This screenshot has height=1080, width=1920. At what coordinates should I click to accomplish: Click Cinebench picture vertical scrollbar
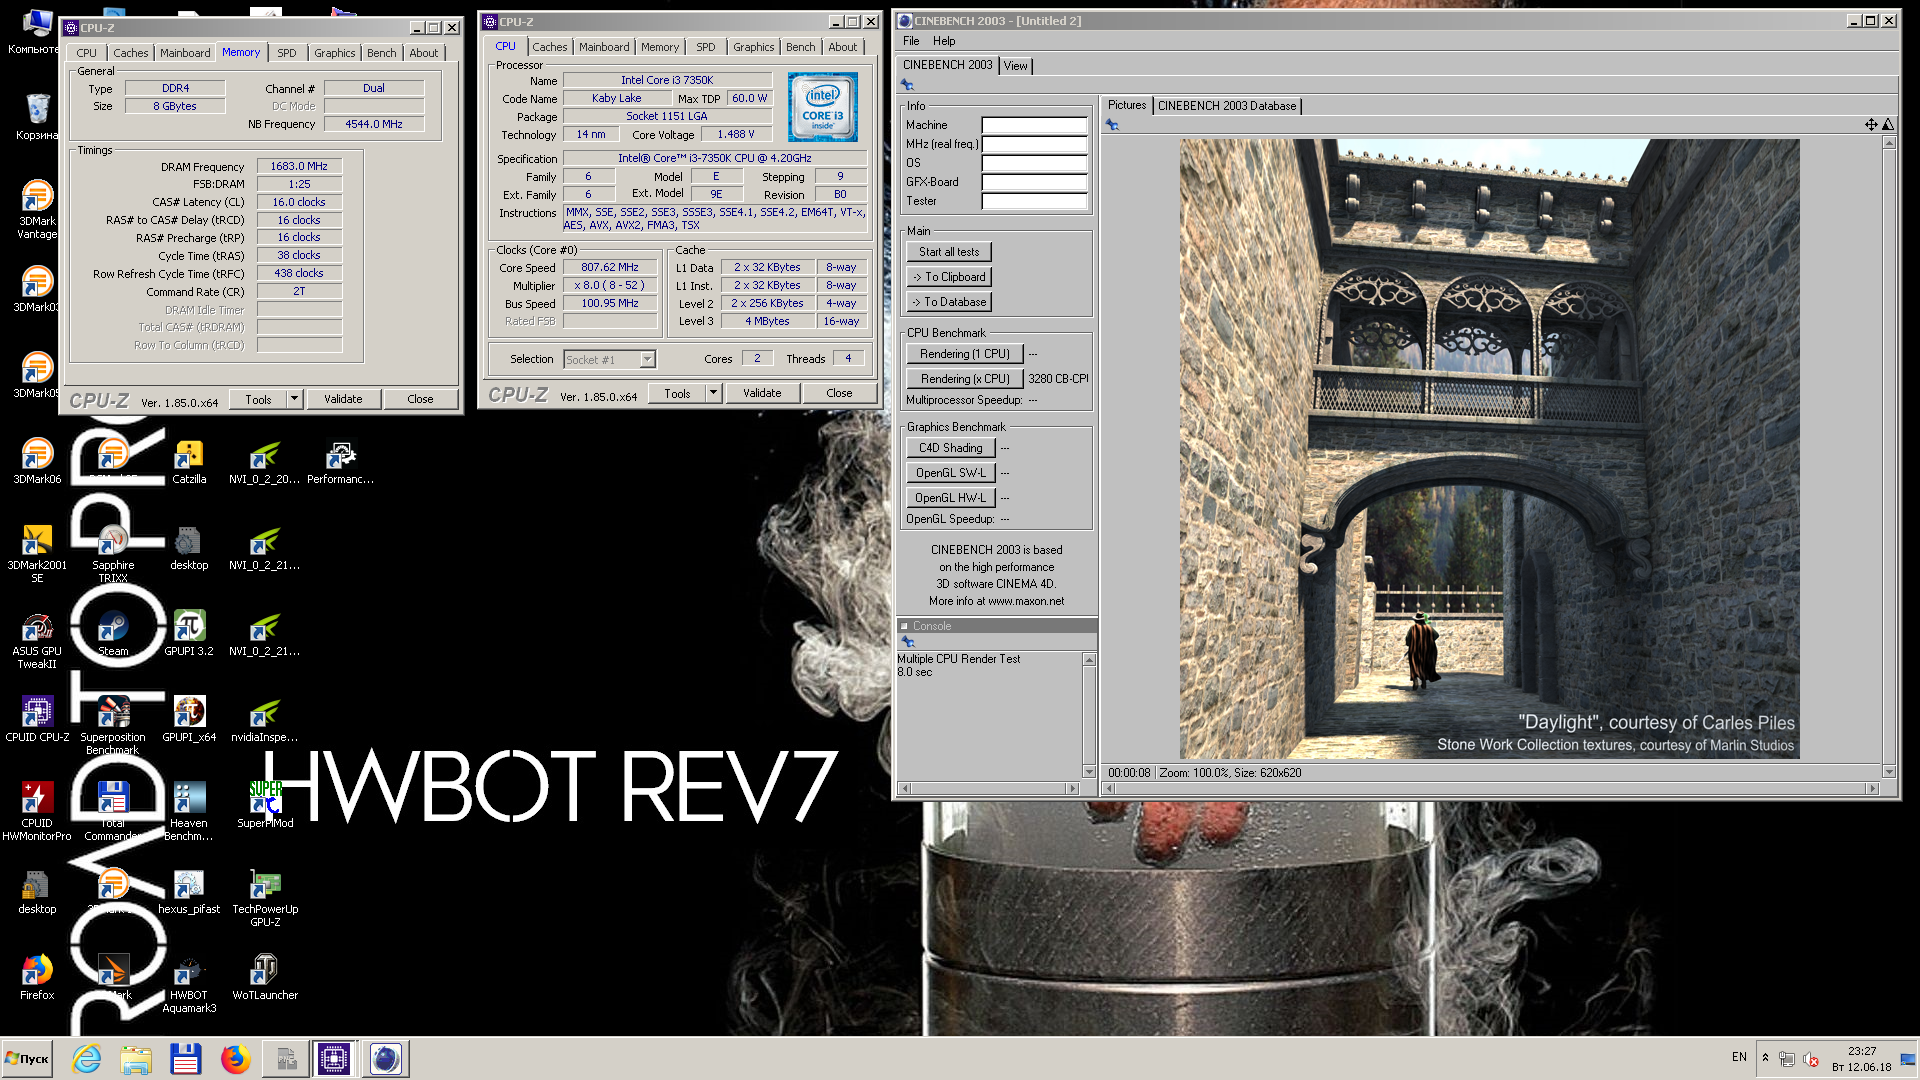point(1889,457)
